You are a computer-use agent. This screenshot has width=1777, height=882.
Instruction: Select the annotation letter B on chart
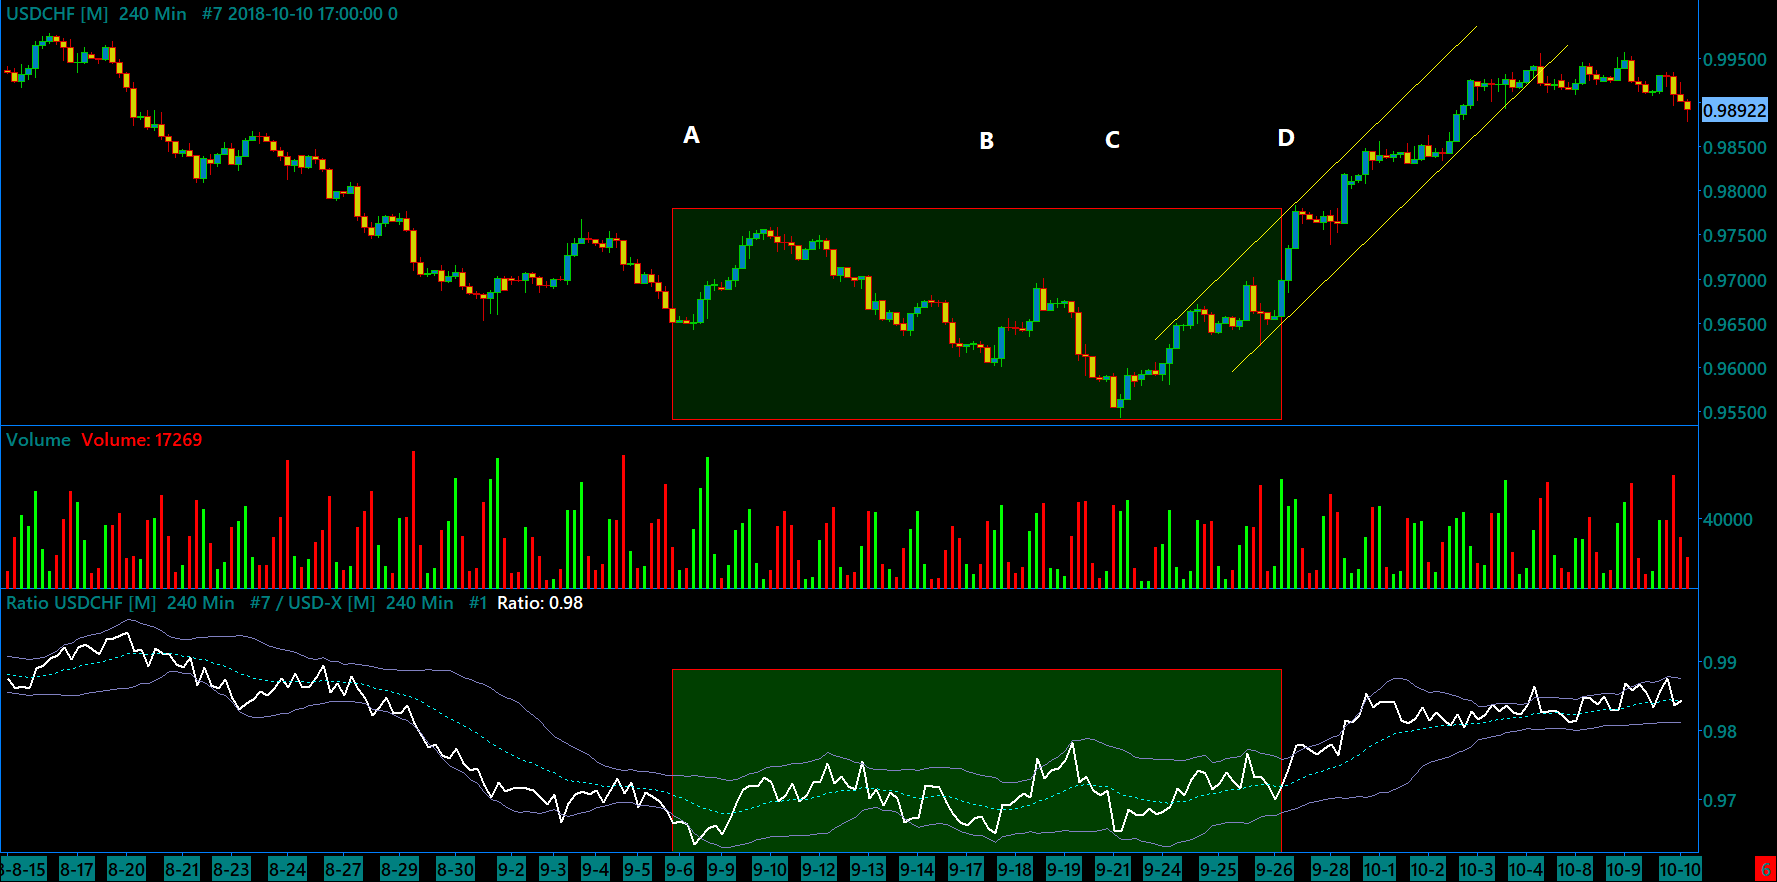987,141
